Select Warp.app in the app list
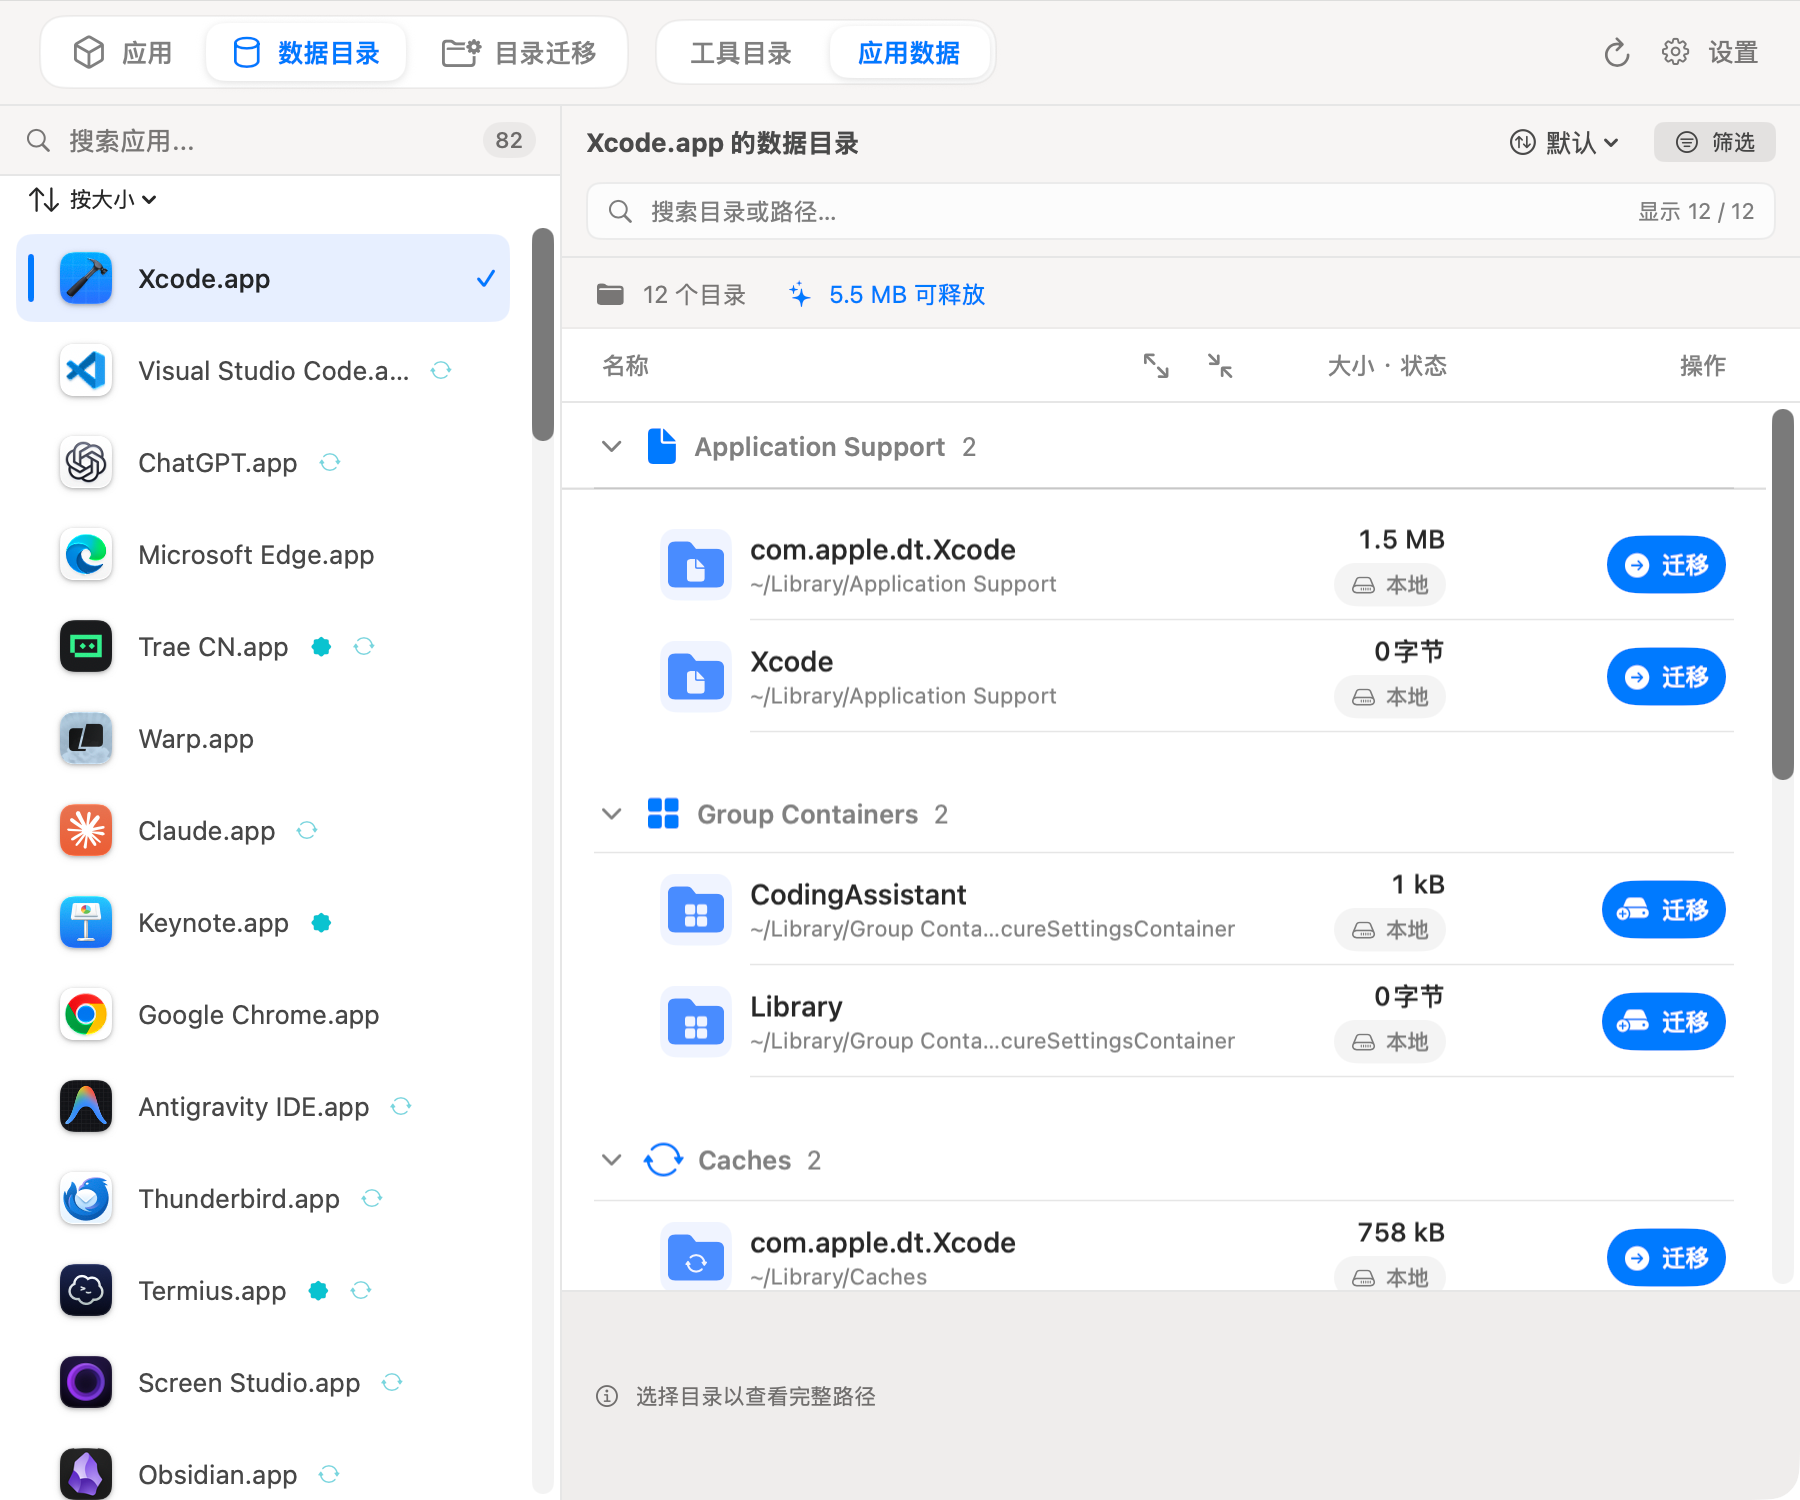The width and height of the screenshot is (1800, 1500). tap(263, 739)
